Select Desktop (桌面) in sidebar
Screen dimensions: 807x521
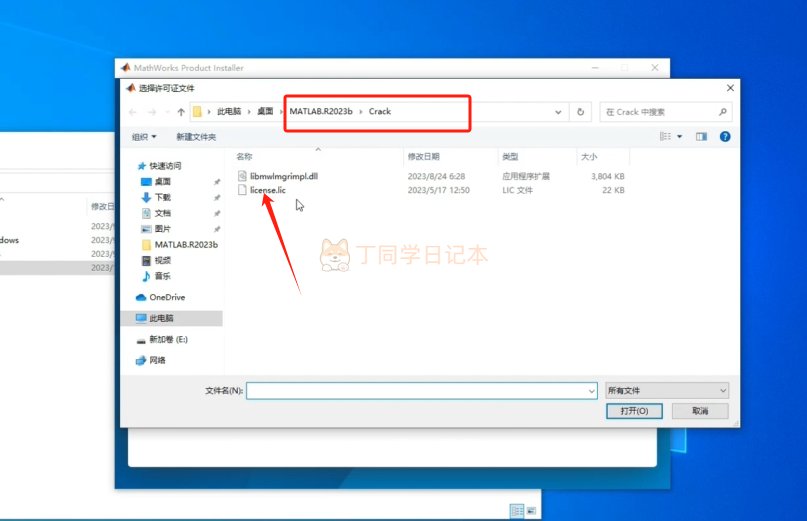click(163, 182)
